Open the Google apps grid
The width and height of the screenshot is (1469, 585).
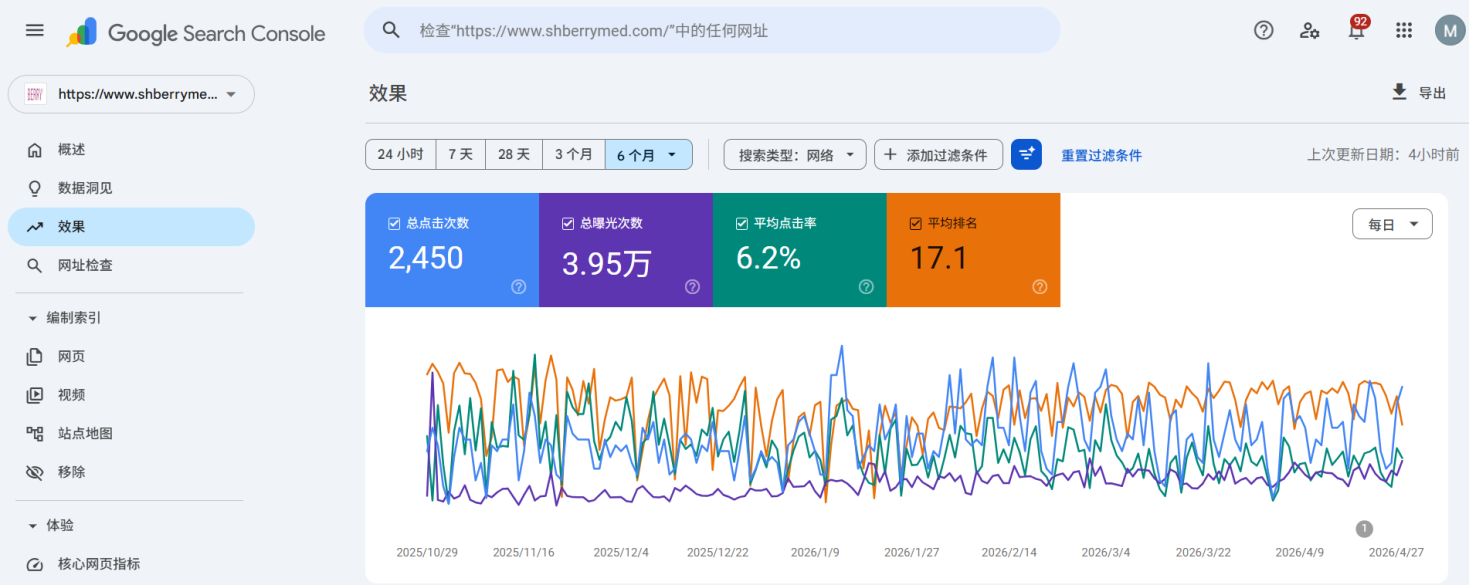[1404, 30]
